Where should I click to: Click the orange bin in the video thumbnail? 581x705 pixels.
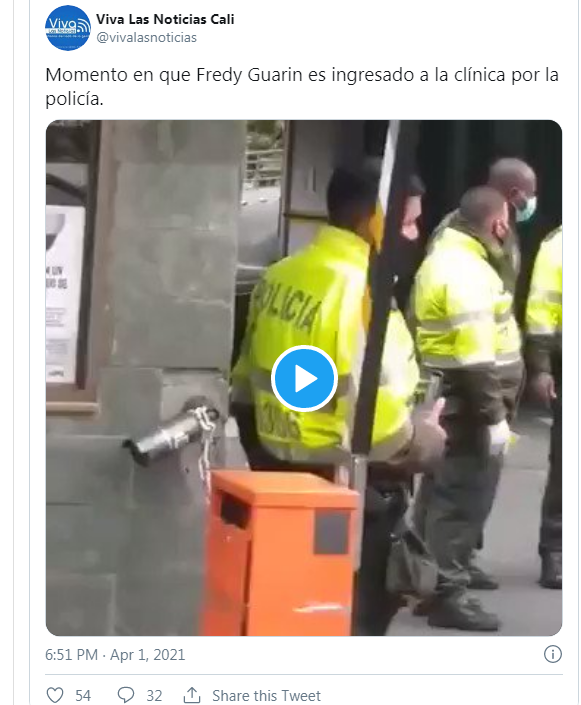pyautogui.click(x=279, y=553)
